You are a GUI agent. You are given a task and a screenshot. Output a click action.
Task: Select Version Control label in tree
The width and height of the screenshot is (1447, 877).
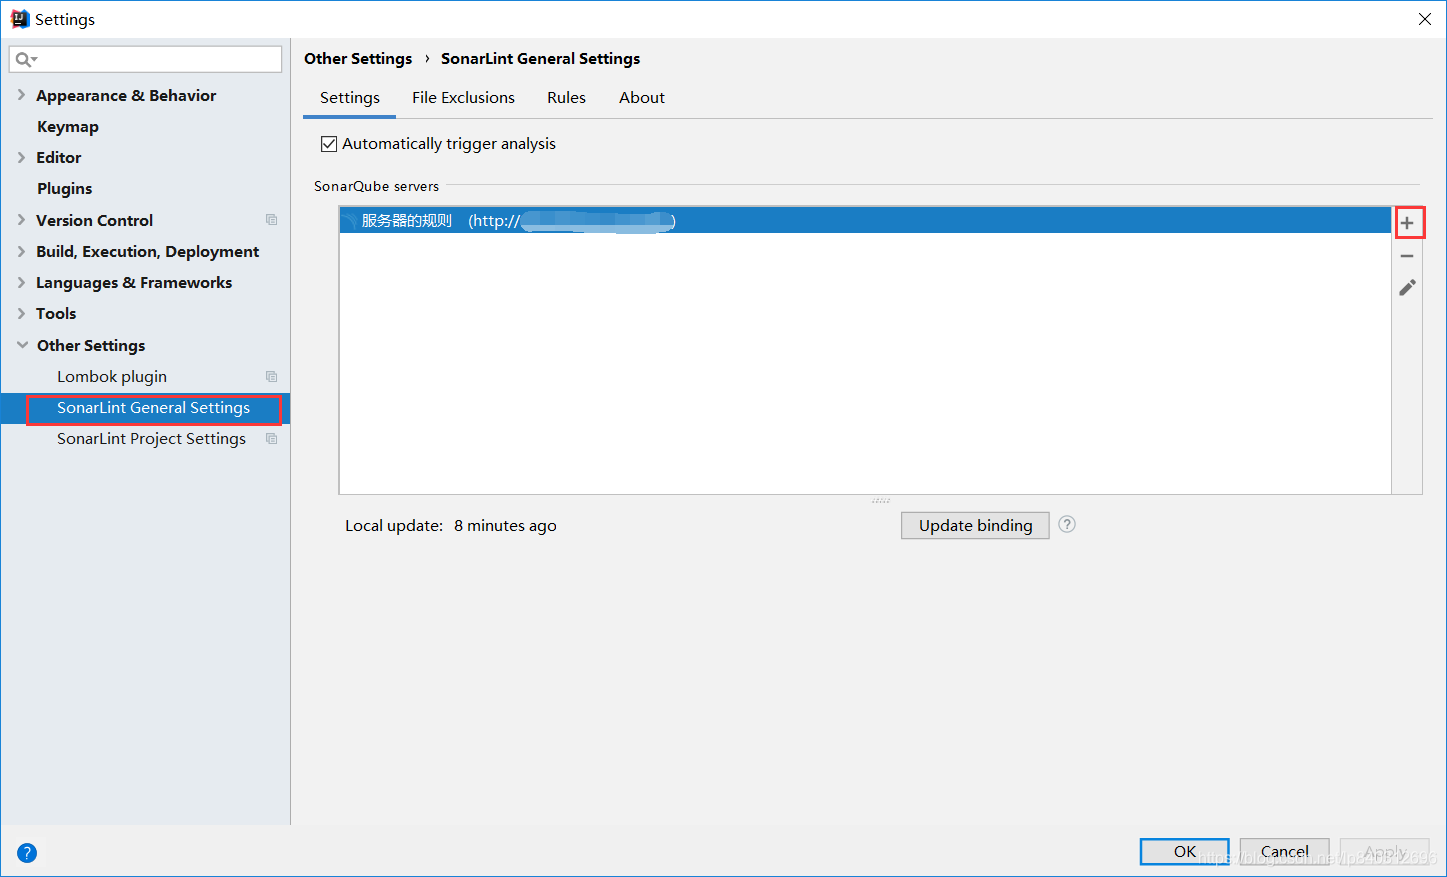click(x=95, y=220)
